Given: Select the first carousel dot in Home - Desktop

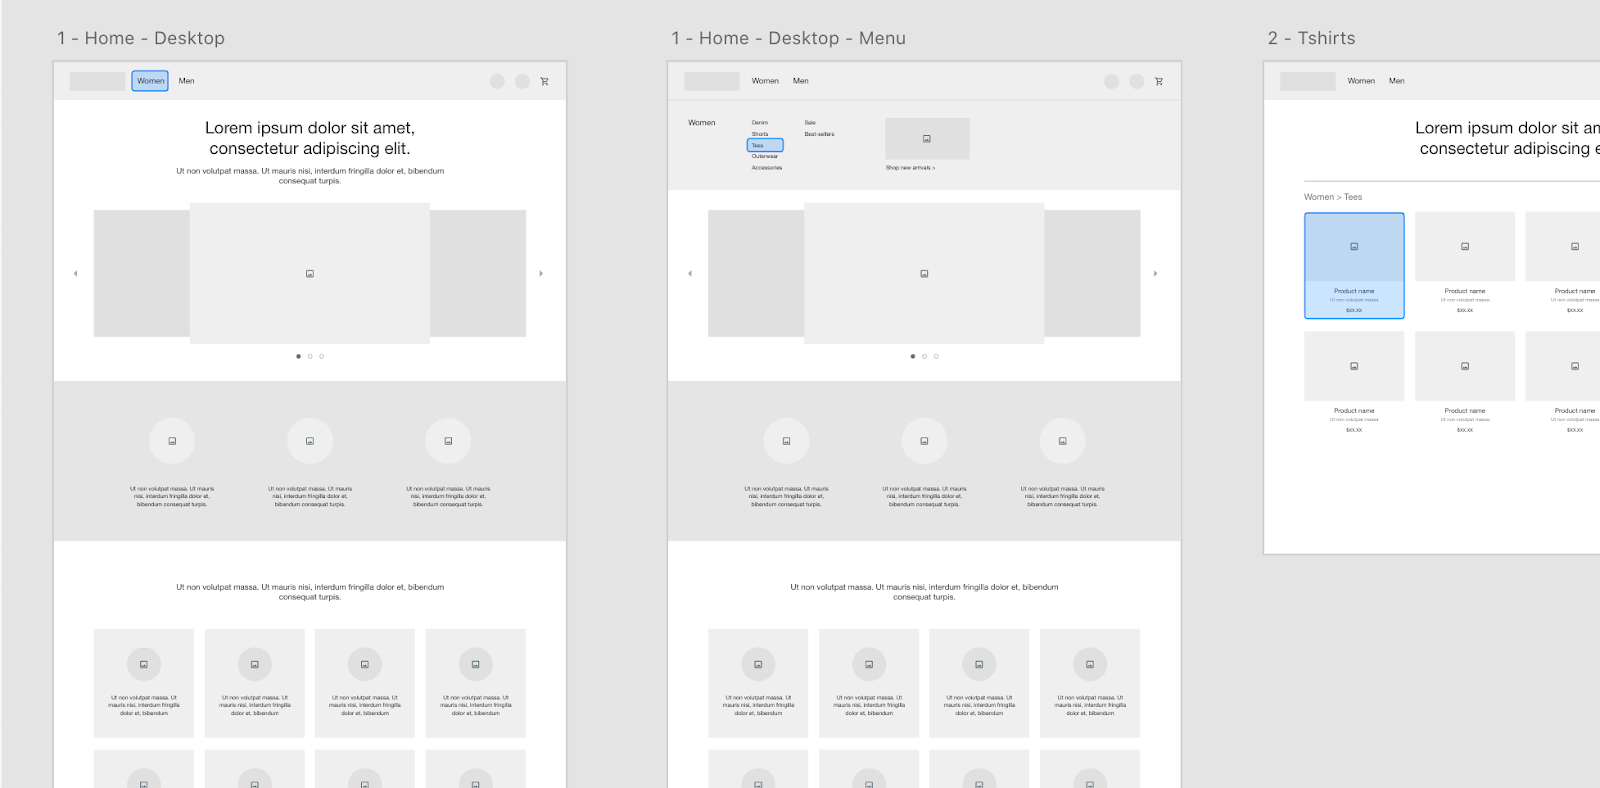Looking at the screenshot, I should click(x=298, y=356).
